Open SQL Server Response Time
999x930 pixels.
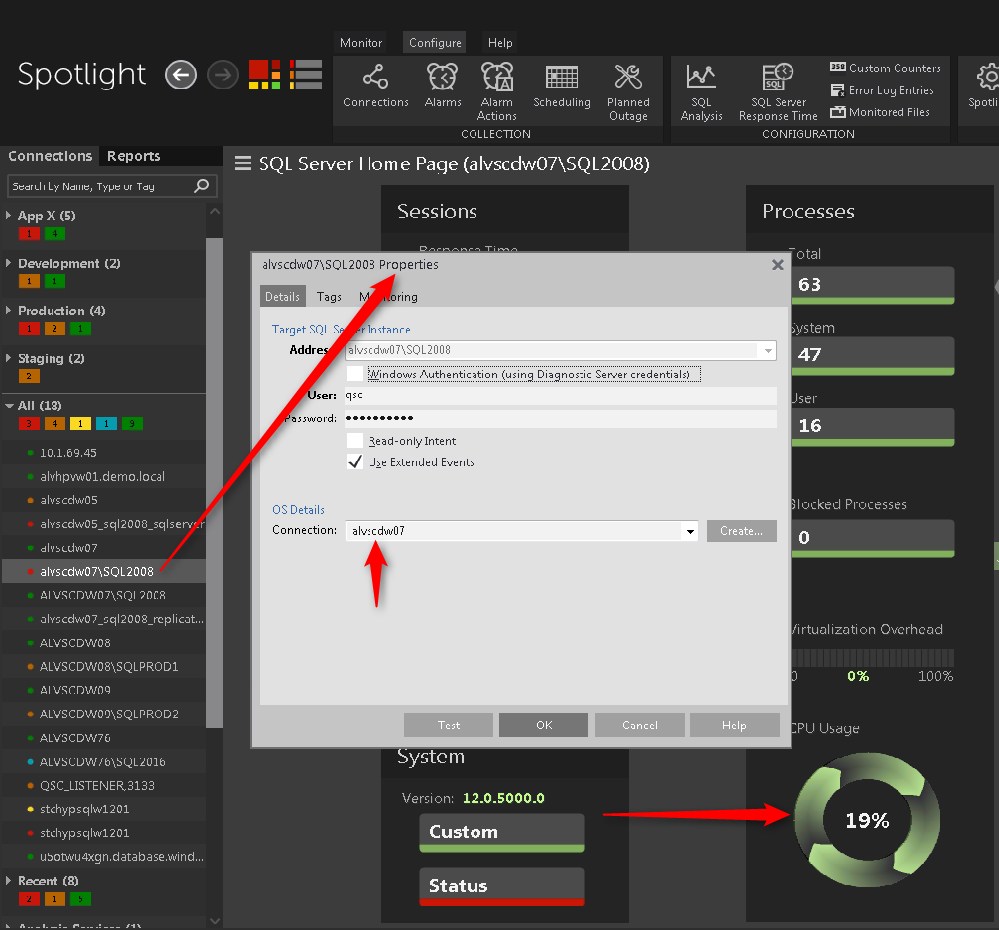778,78
